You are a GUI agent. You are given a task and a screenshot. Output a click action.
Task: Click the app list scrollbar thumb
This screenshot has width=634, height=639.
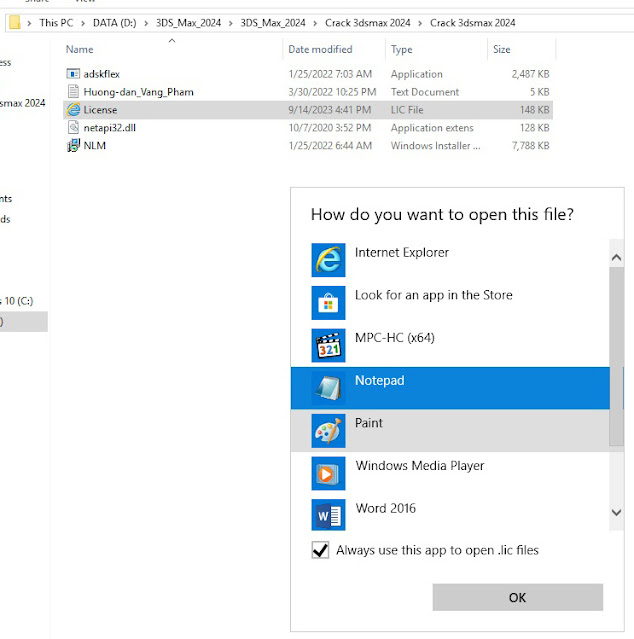(x=616, y=357)
